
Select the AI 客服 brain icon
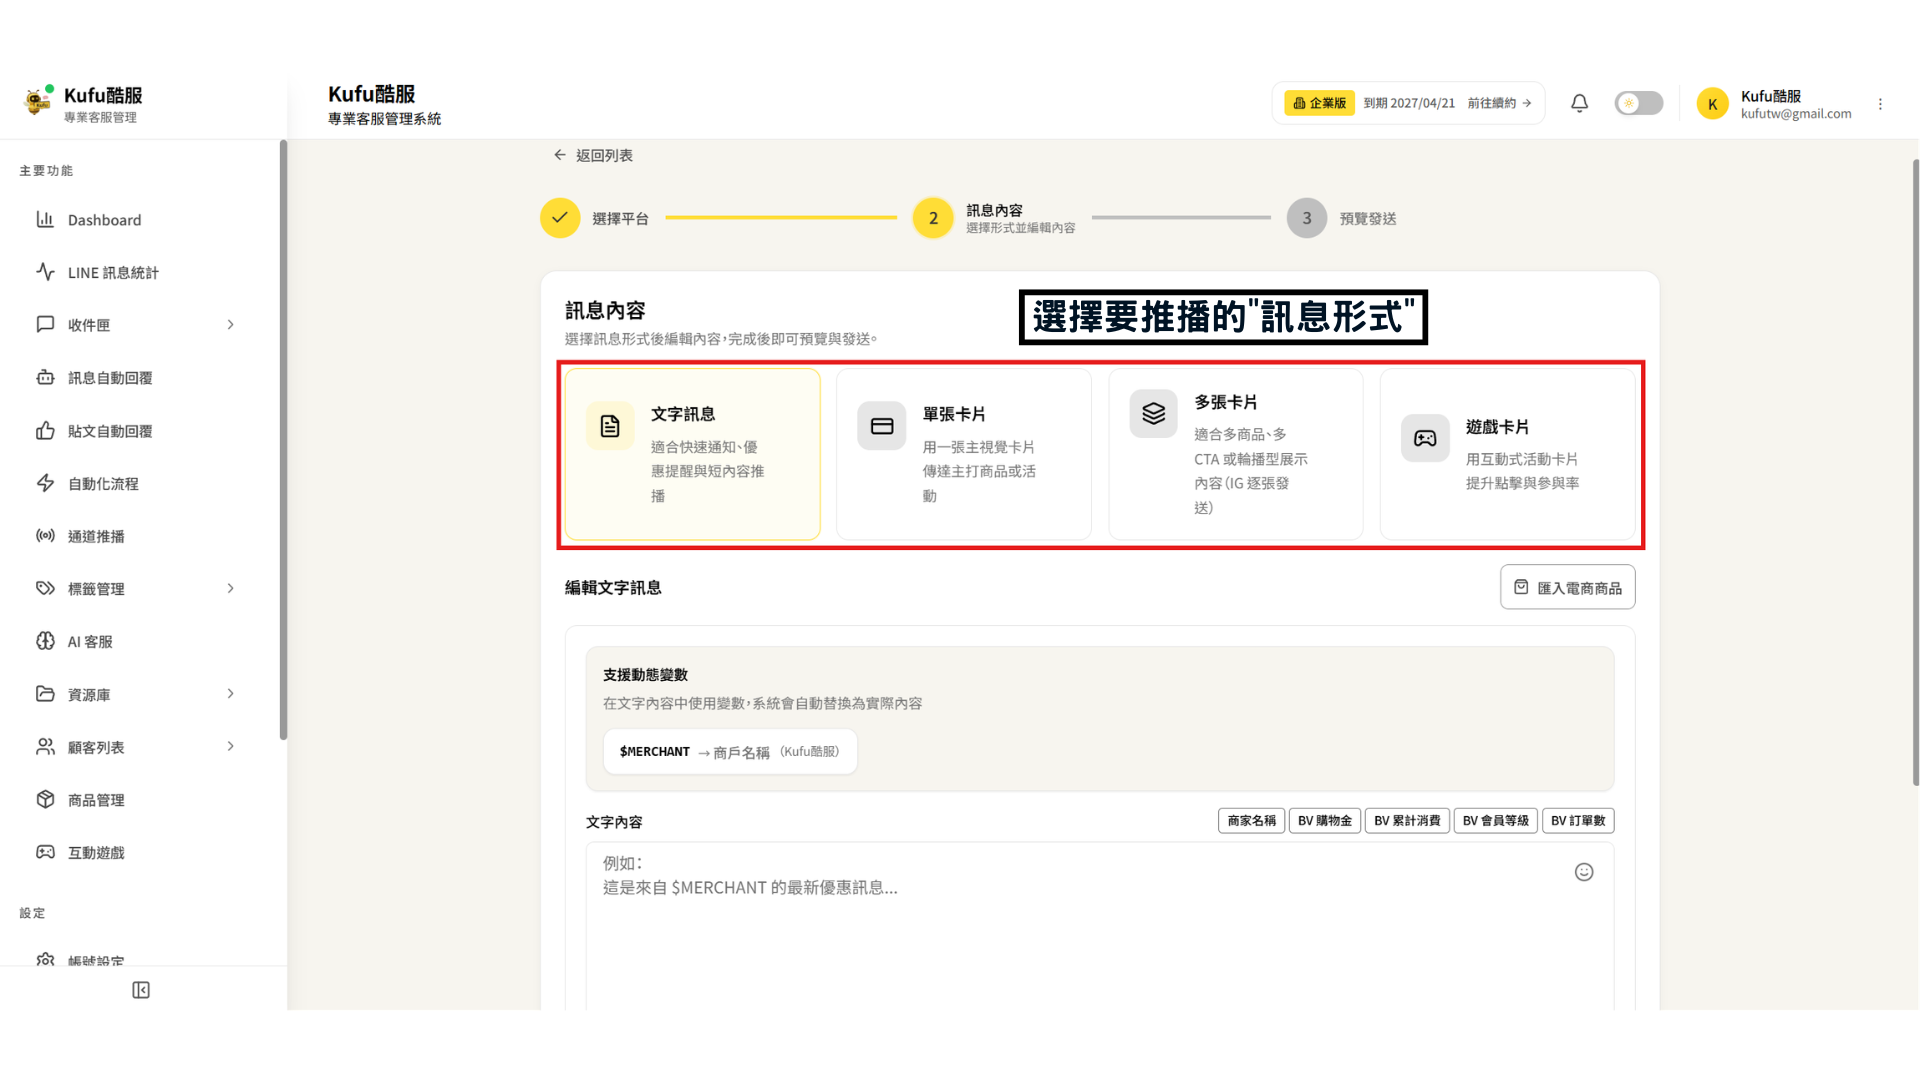(45, 641)
